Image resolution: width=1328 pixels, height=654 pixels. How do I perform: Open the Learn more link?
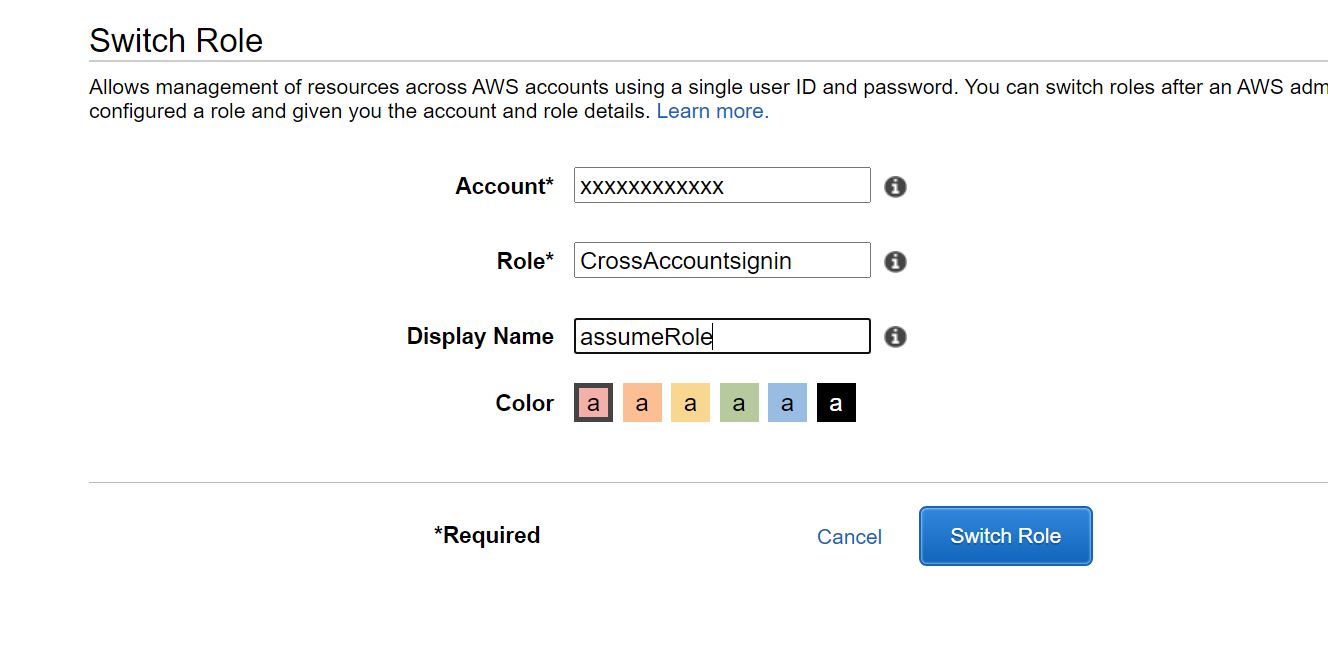[x=712, y=111]
